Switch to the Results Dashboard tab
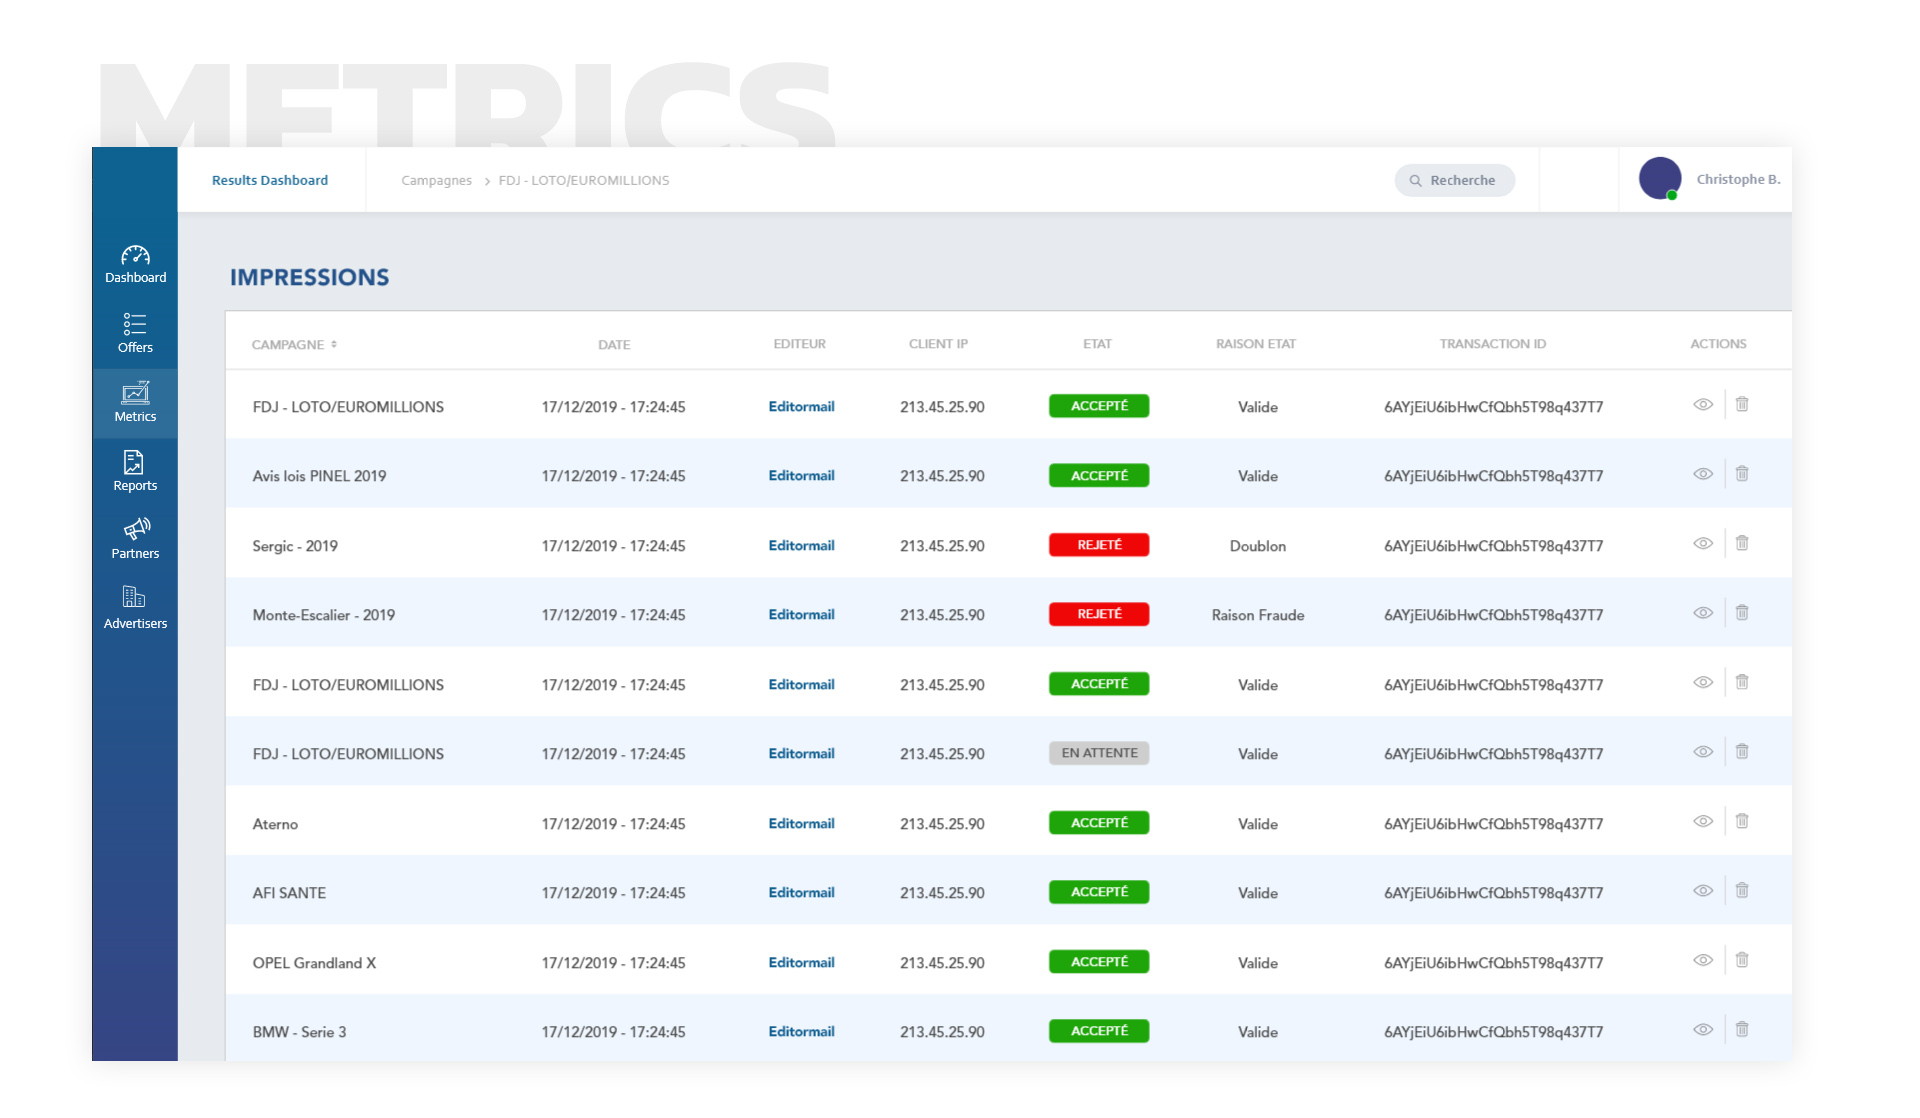 coord(270,181)
